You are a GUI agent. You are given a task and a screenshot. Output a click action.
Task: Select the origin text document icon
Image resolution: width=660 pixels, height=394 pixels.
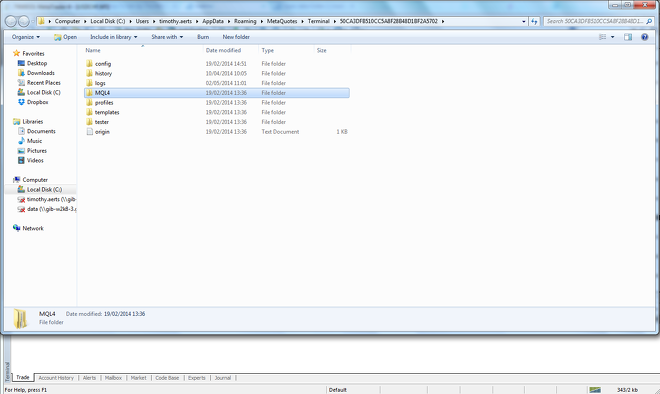(x=89, y=132)
